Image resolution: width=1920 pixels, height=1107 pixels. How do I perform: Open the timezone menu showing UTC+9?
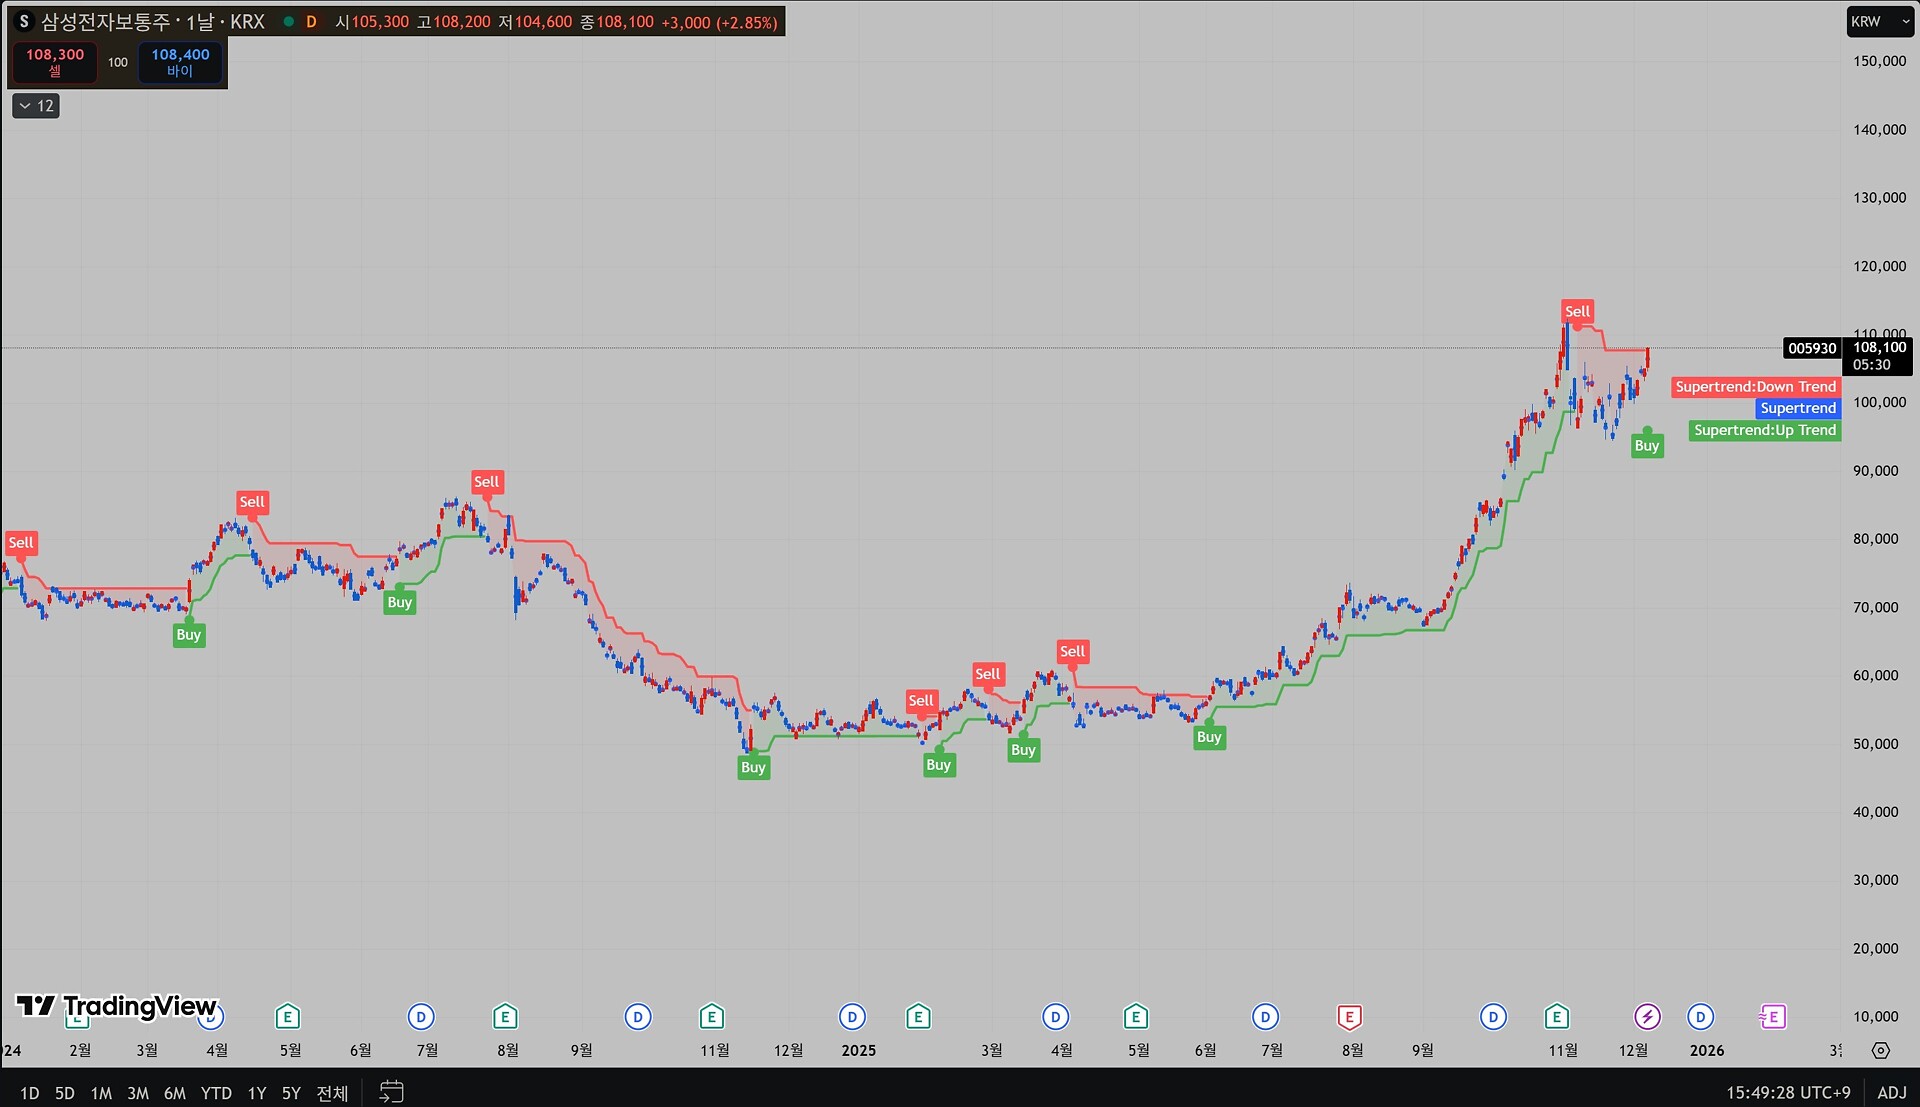tap(1788, 1092)
